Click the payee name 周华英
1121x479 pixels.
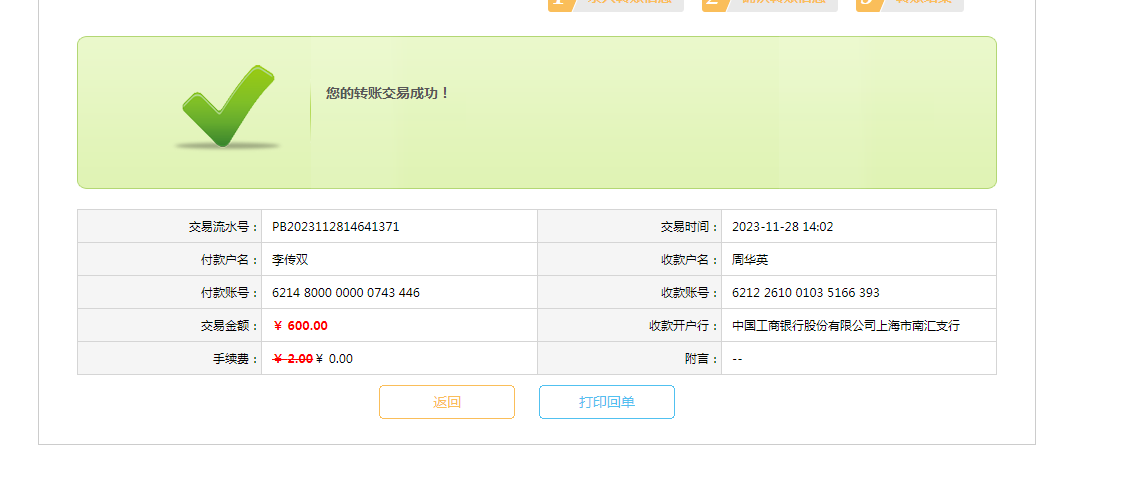pyautogui.click(x=750, y=260)
